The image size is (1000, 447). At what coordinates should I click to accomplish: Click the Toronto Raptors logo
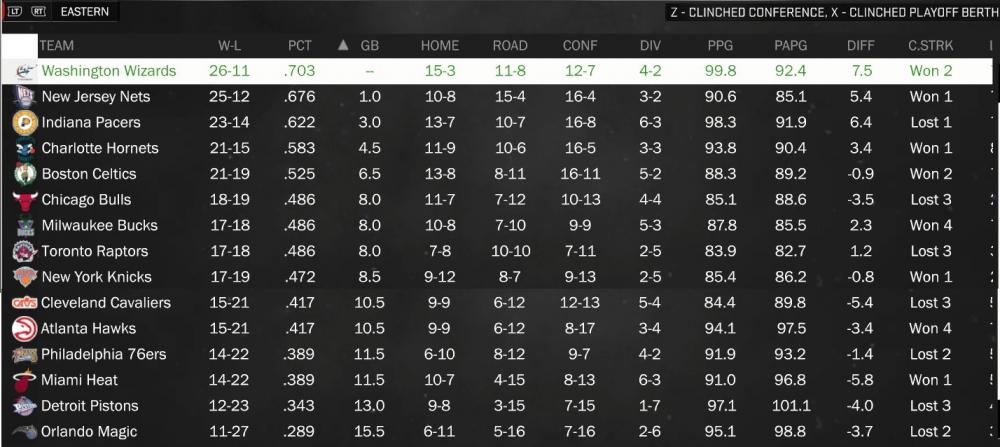tap(24, 251)
